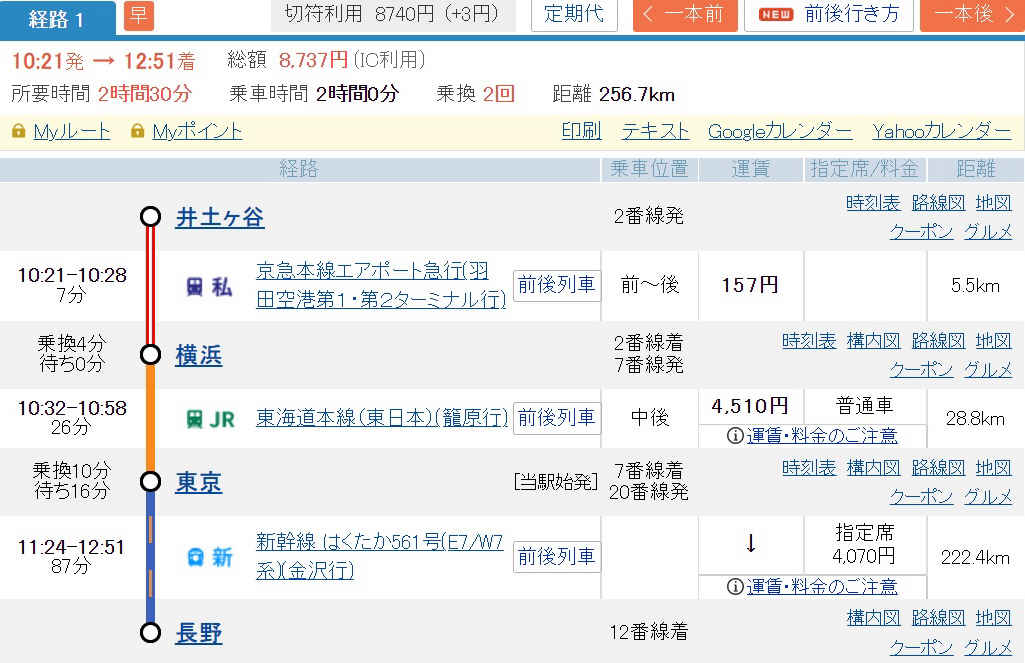The image size is (1025, 663).
Task: Open the Myポイント link
Action: click(x=197, y=131)
